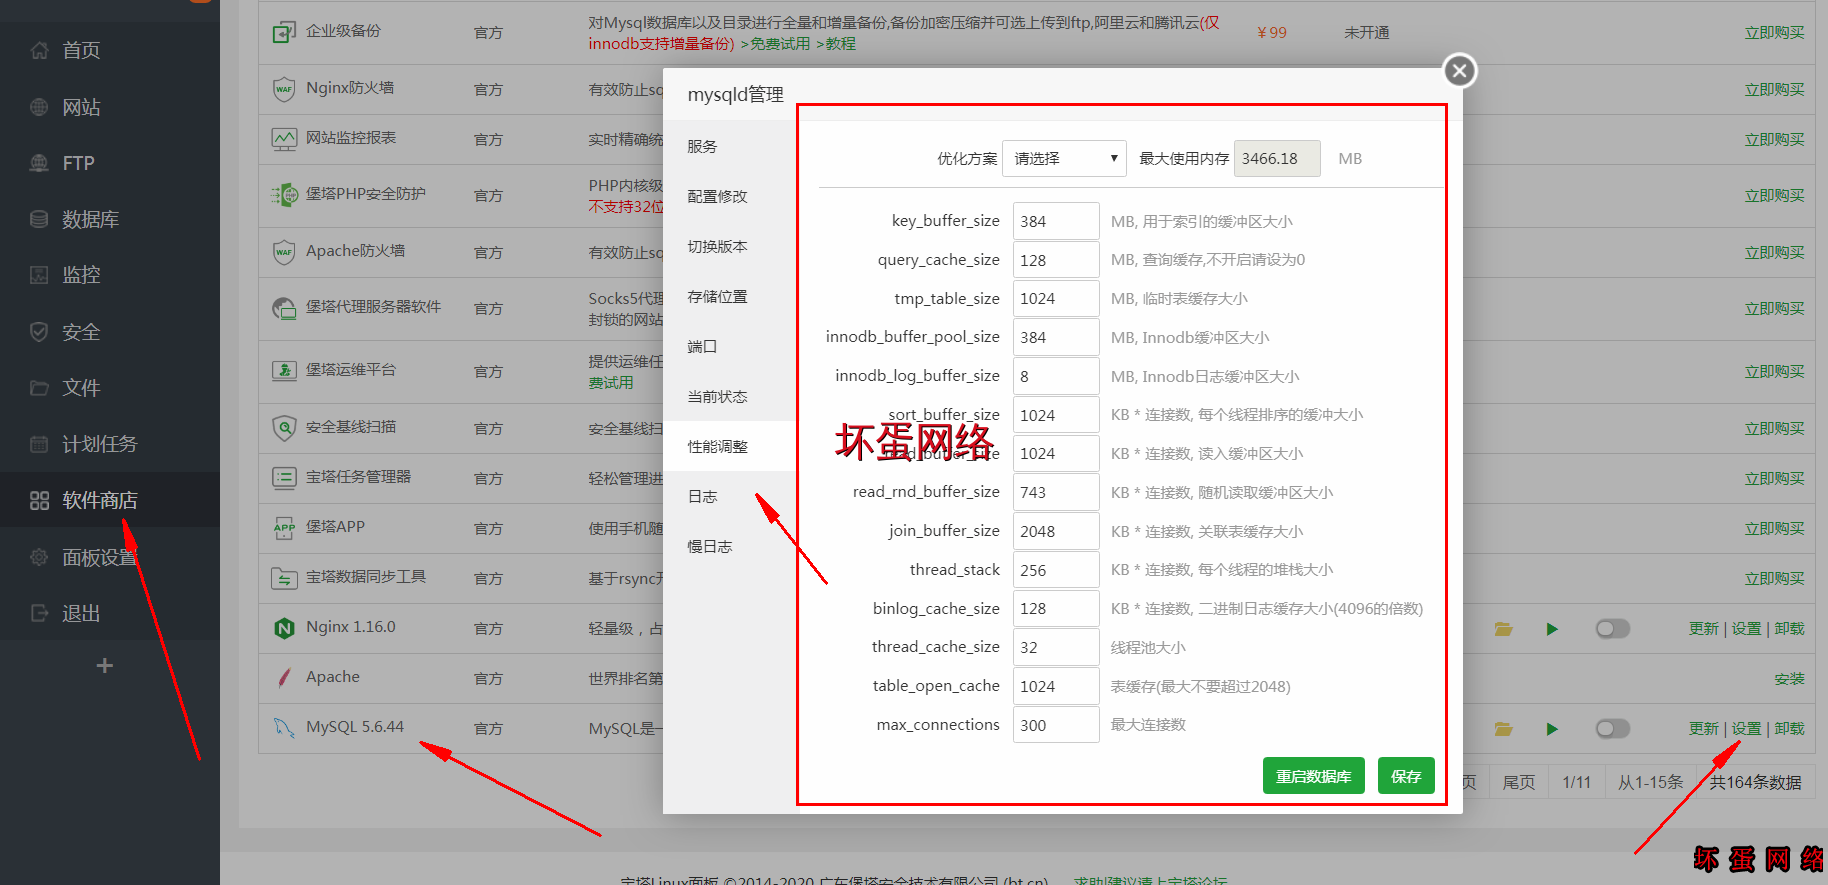
Task: Click the 计划任务 calendar icon in sidebar
Action: pos(39,444)
